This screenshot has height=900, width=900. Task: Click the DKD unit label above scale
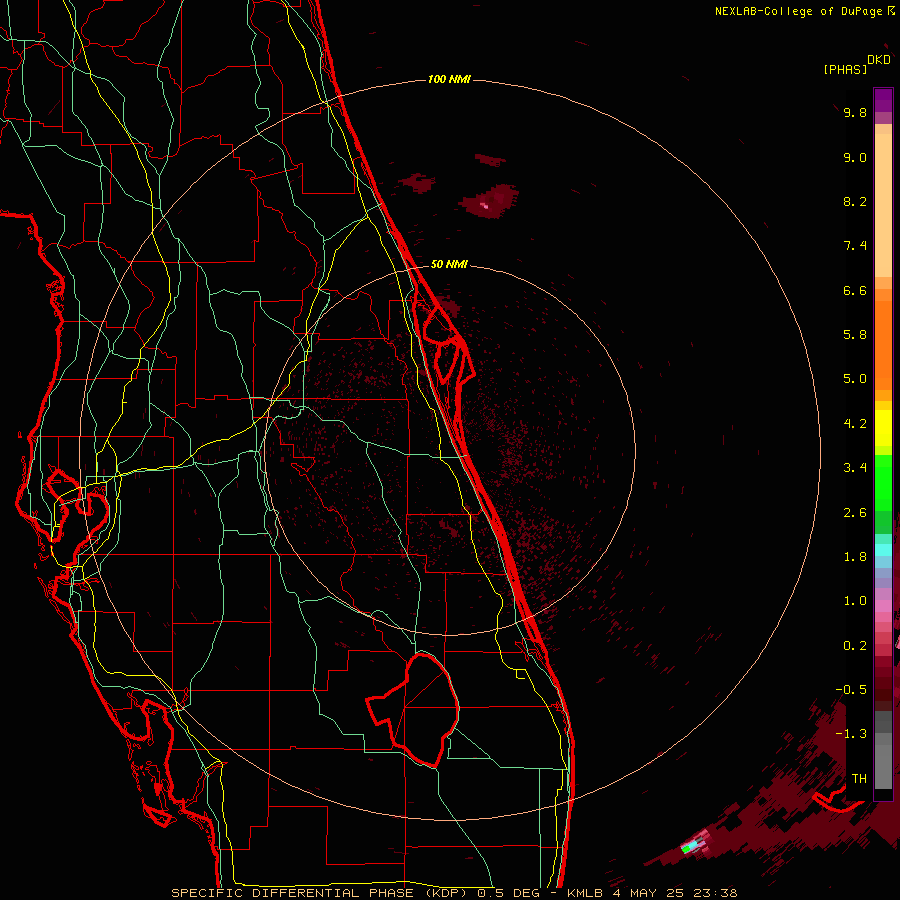[x=879, y=60]
